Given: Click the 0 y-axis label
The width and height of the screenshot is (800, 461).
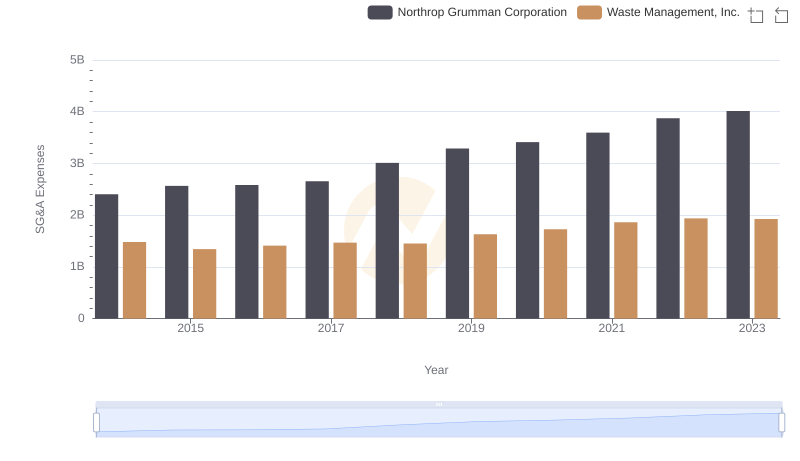Looking at the screenshot, I should pyautogui.click(x=81, y=318).
